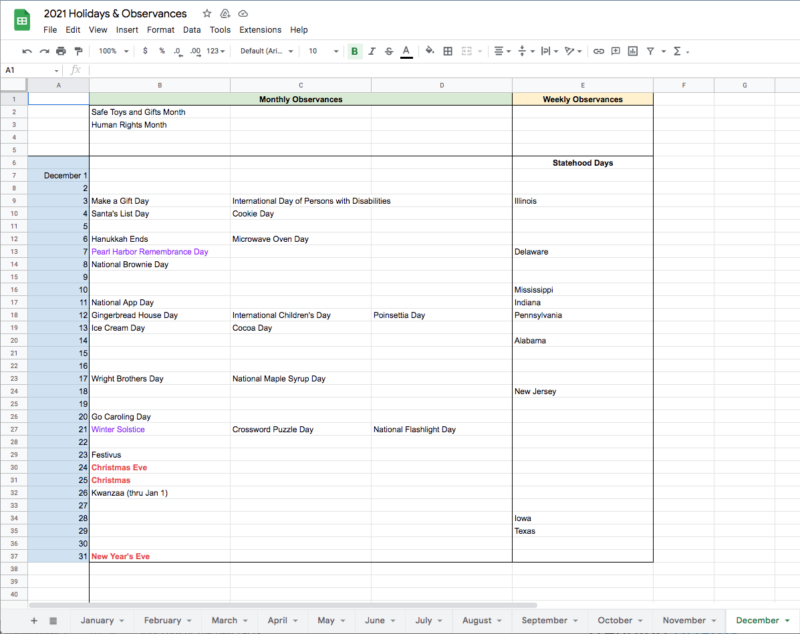Toggle bold formatting

354,51
